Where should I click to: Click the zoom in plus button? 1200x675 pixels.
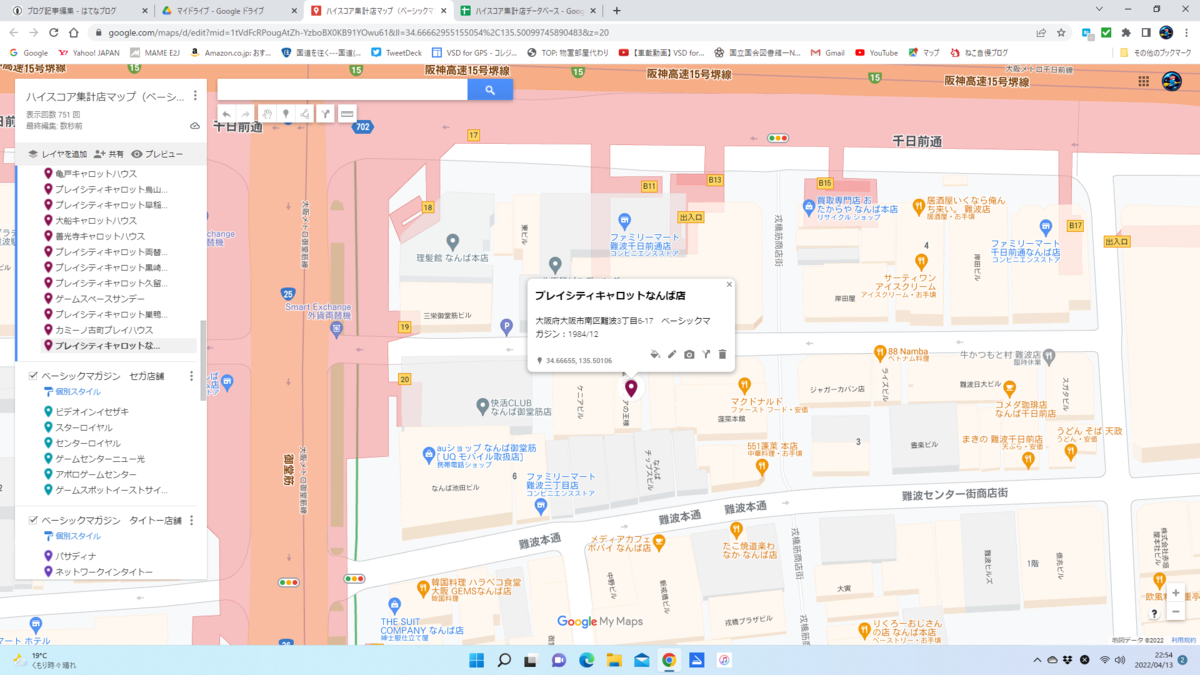point(1175,593)
